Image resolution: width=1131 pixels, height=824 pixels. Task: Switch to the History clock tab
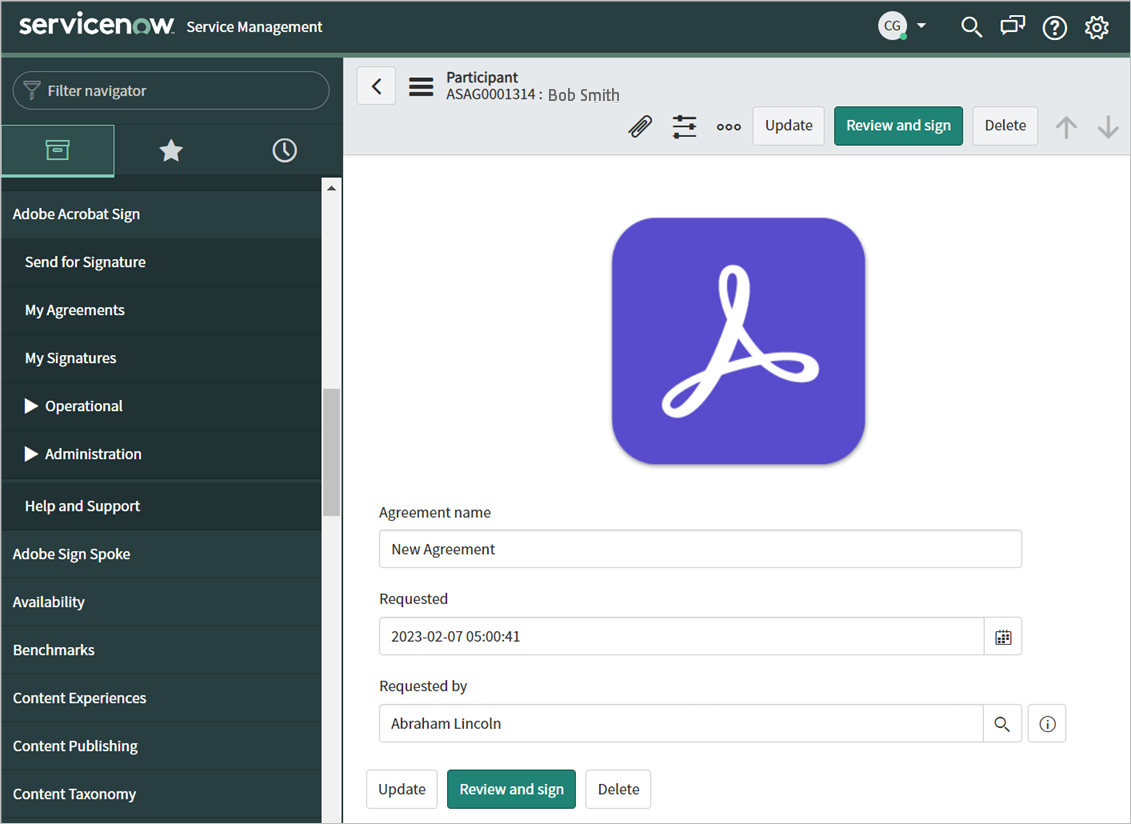[283, 150]
